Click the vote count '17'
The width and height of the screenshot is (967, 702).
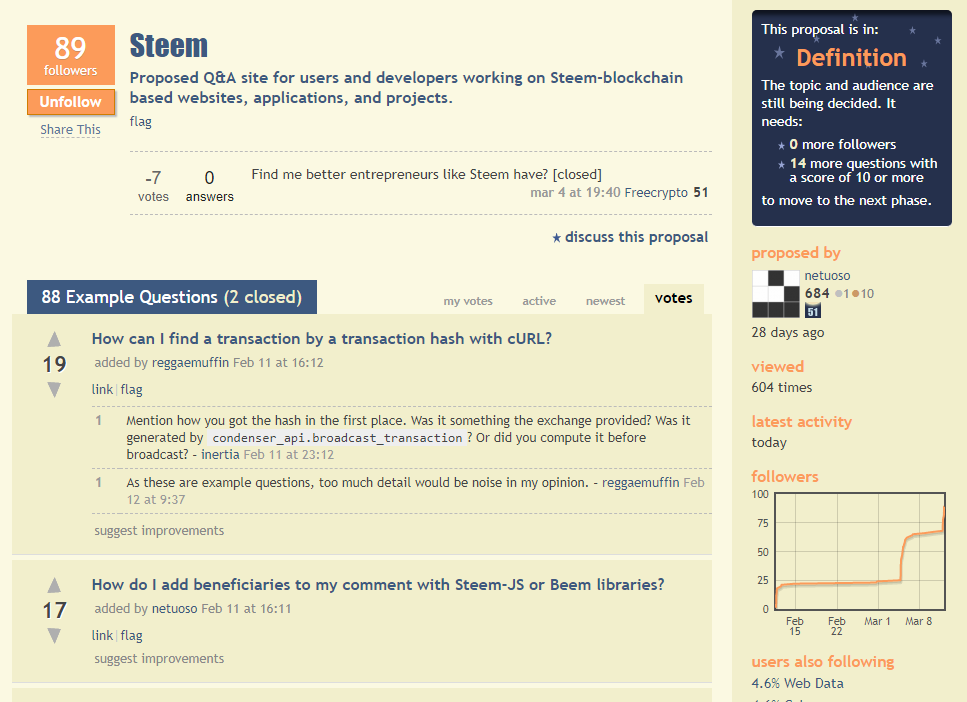(54, 610)
